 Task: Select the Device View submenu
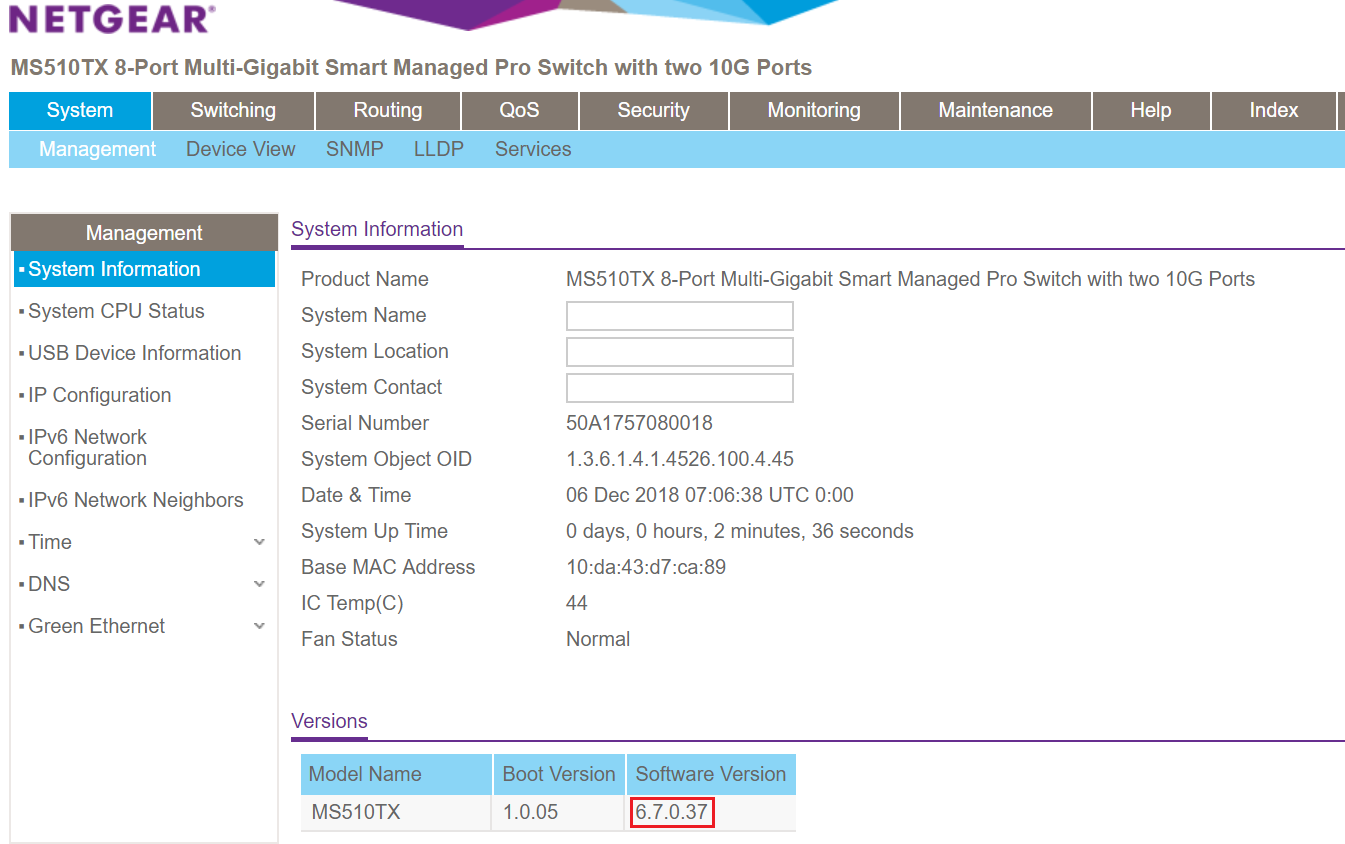coord(241,149)
